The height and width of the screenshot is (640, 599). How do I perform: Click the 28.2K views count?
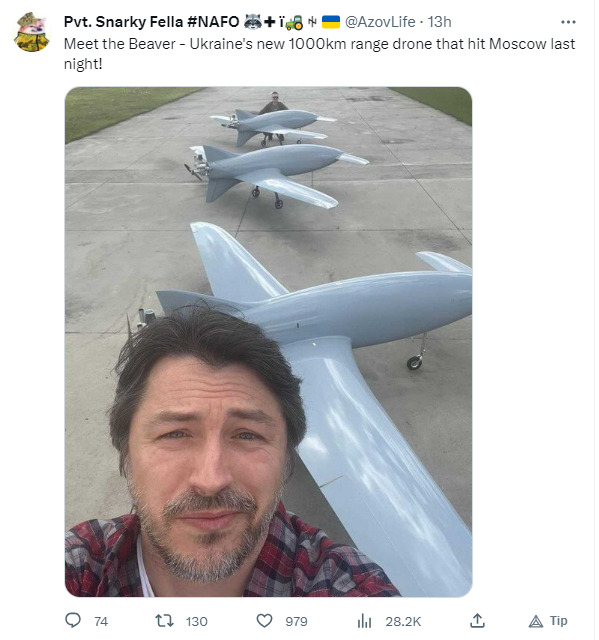403,621
